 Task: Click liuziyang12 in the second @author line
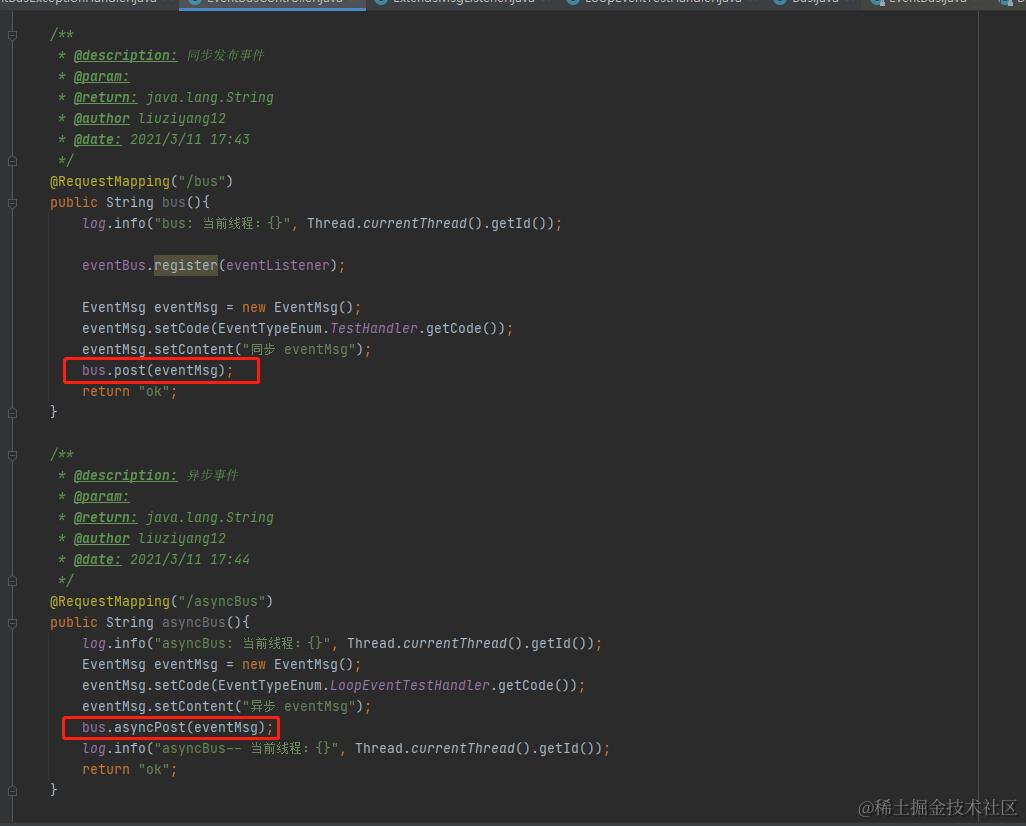click(x=182, y=539)
